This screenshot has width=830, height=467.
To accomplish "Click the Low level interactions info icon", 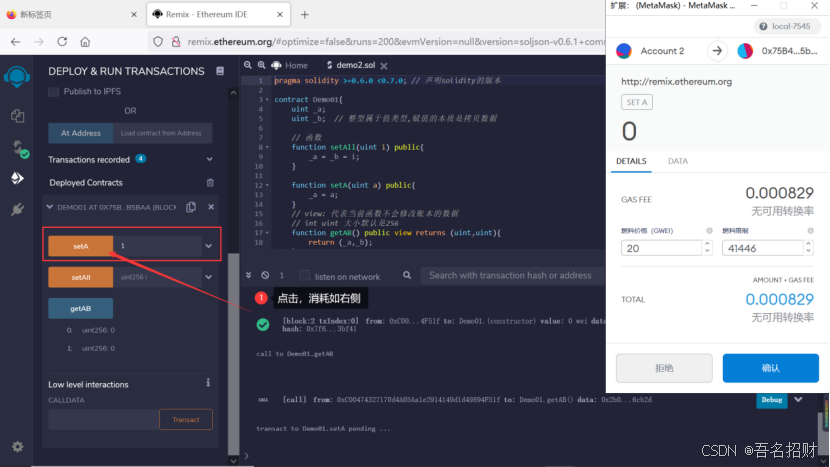I will tap(208, 383).
